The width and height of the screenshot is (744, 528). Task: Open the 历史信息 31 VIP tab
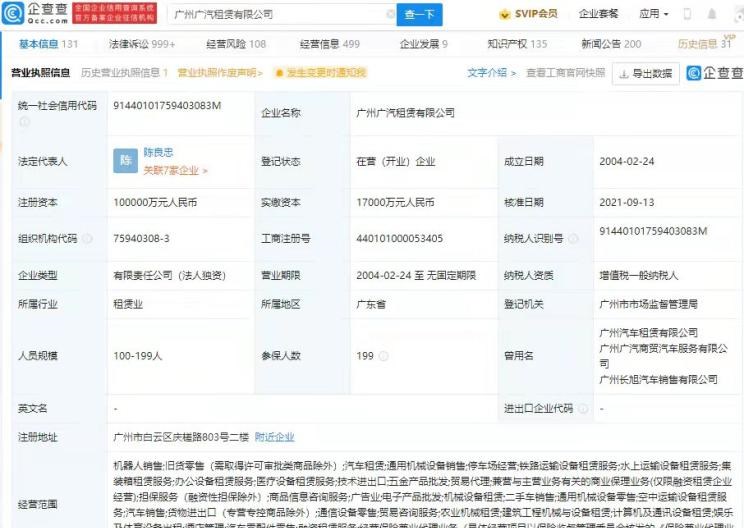click(x=705, y=43)
